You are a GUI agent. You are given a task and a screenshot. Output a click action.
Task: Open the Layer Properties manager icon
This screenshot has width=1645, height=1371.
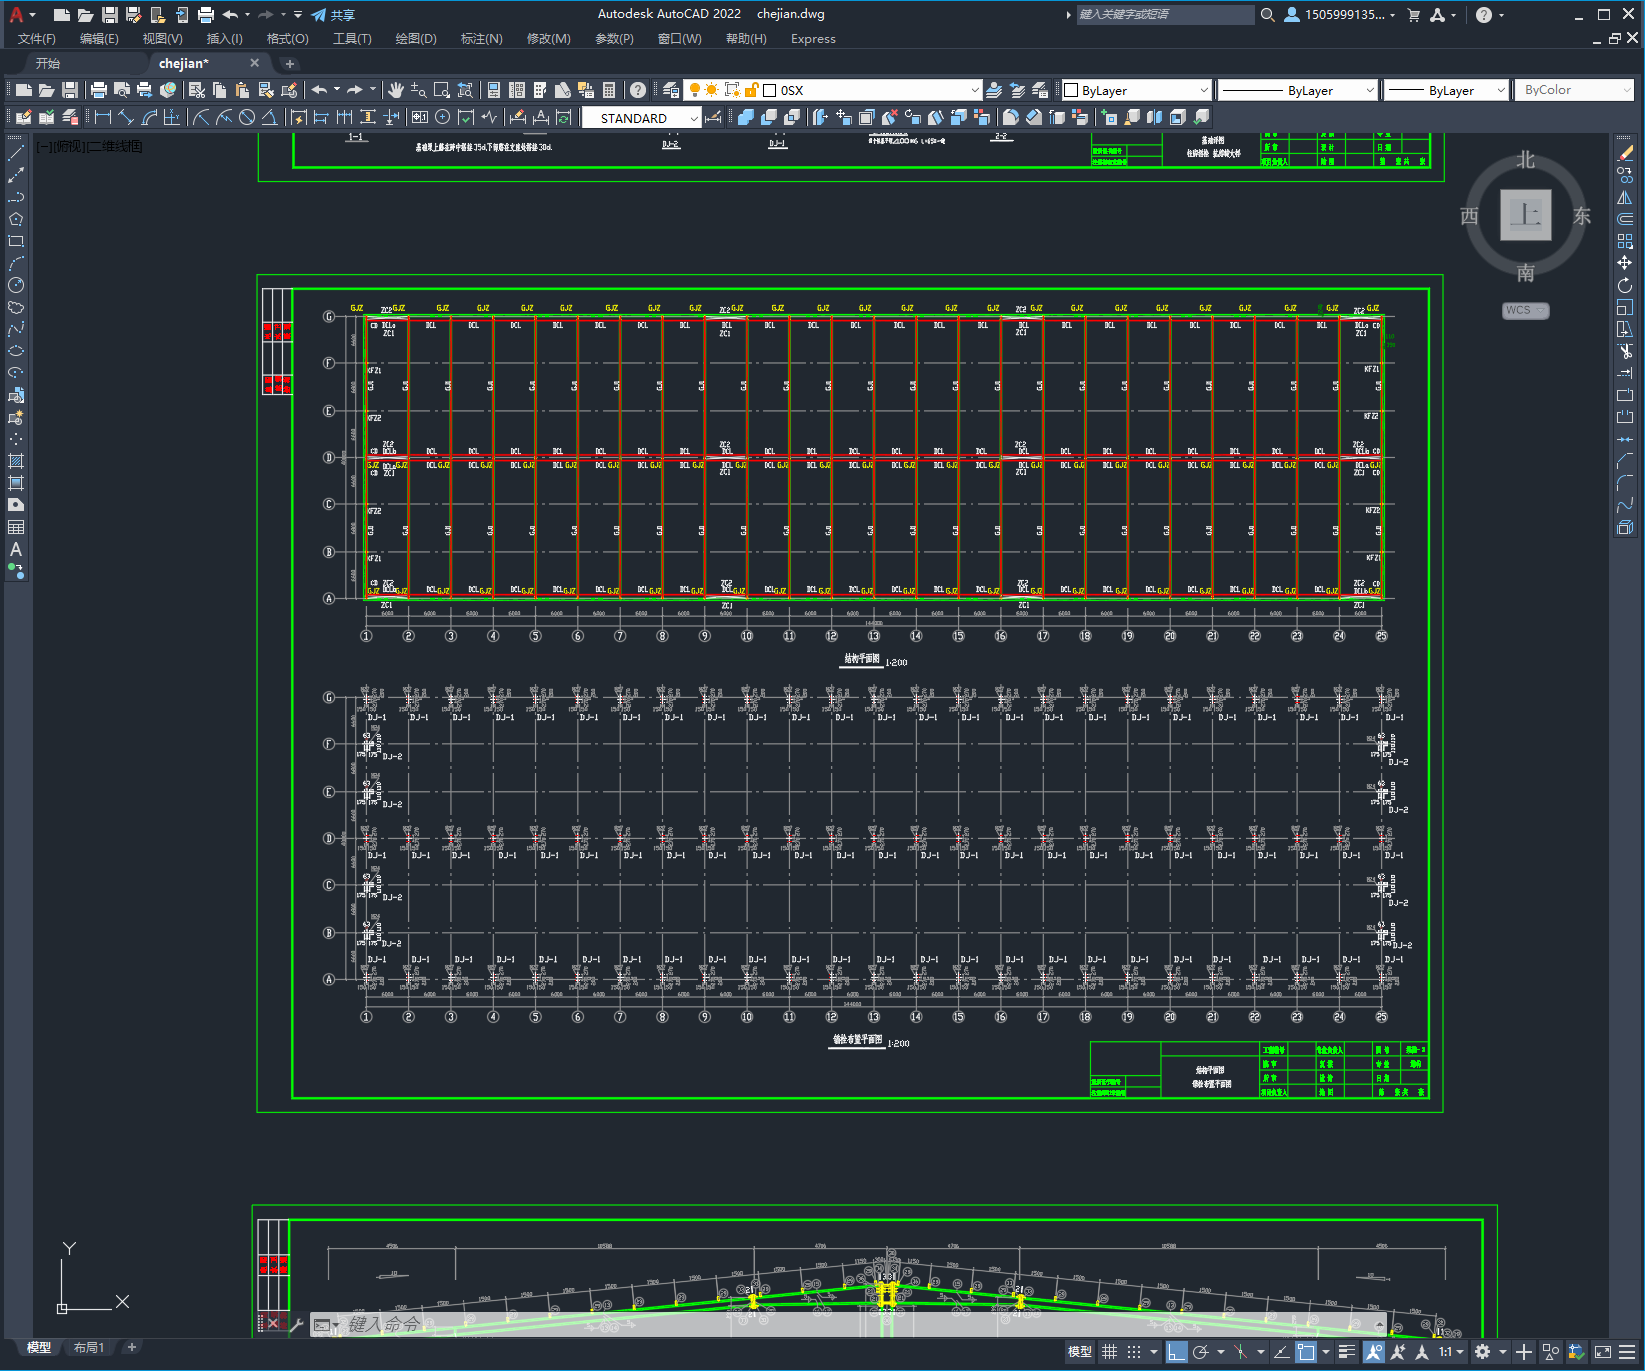(x=671, y=90)
